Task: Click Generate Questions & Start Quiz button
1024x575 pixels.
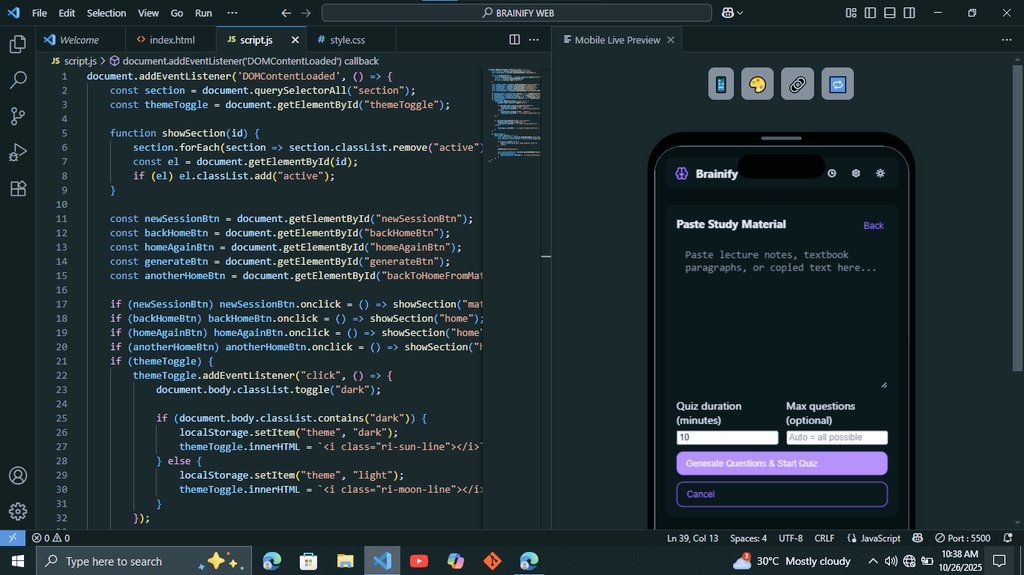Action: tap(782, 463)
